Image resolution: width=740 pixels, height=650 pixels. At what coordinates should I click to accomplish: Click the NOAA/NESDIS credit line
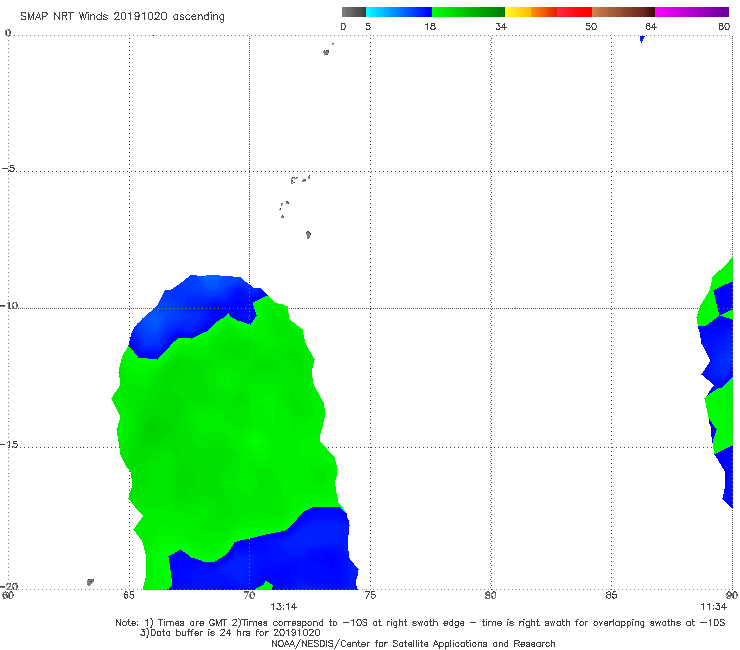pos(413,643)
